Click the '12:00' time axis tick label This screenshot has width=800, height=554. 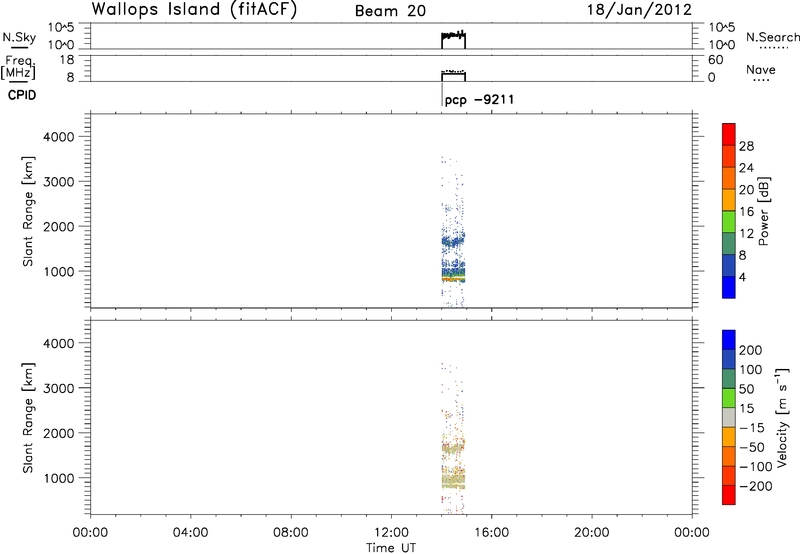pos(391,533)
